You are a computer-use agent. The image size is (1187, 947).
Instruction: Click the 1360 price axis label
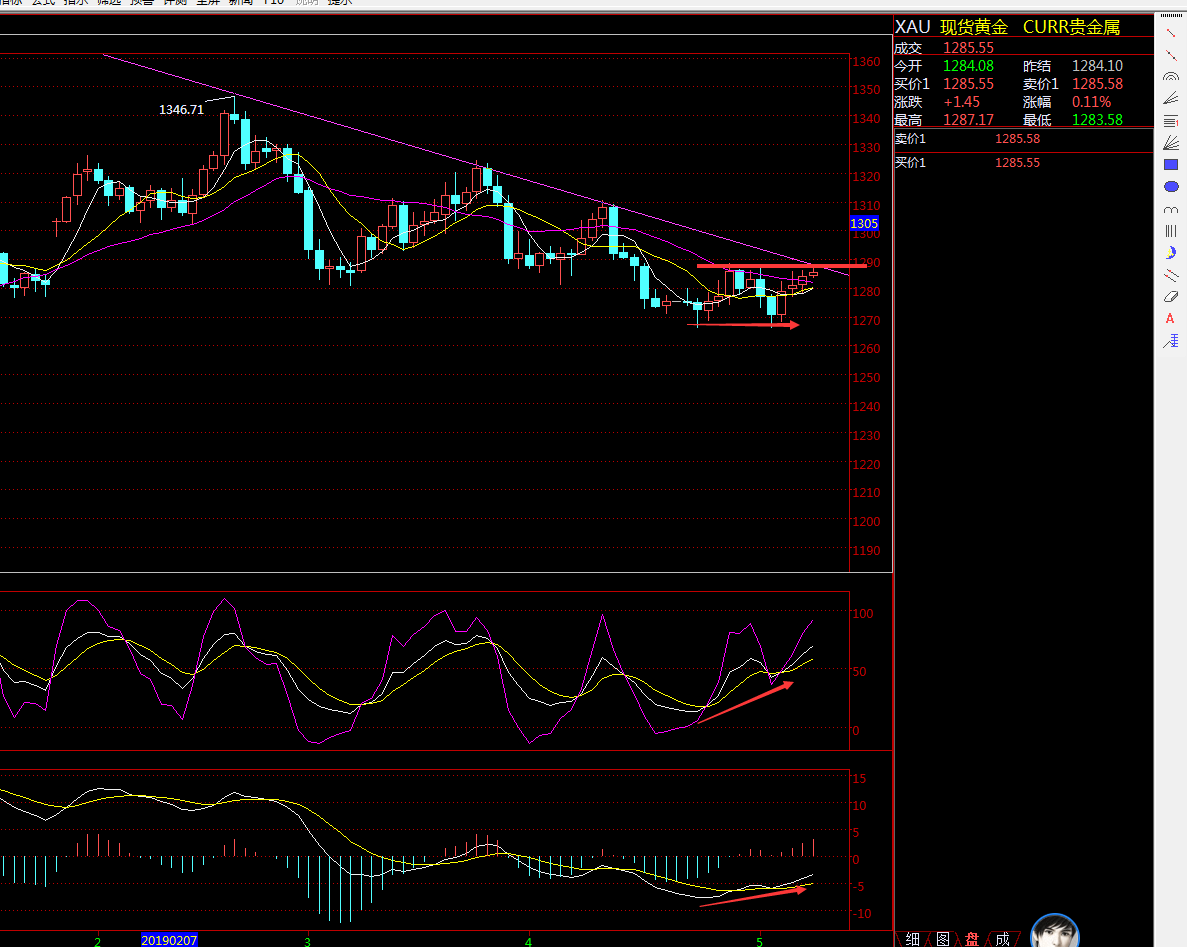[x=866, y=62]
